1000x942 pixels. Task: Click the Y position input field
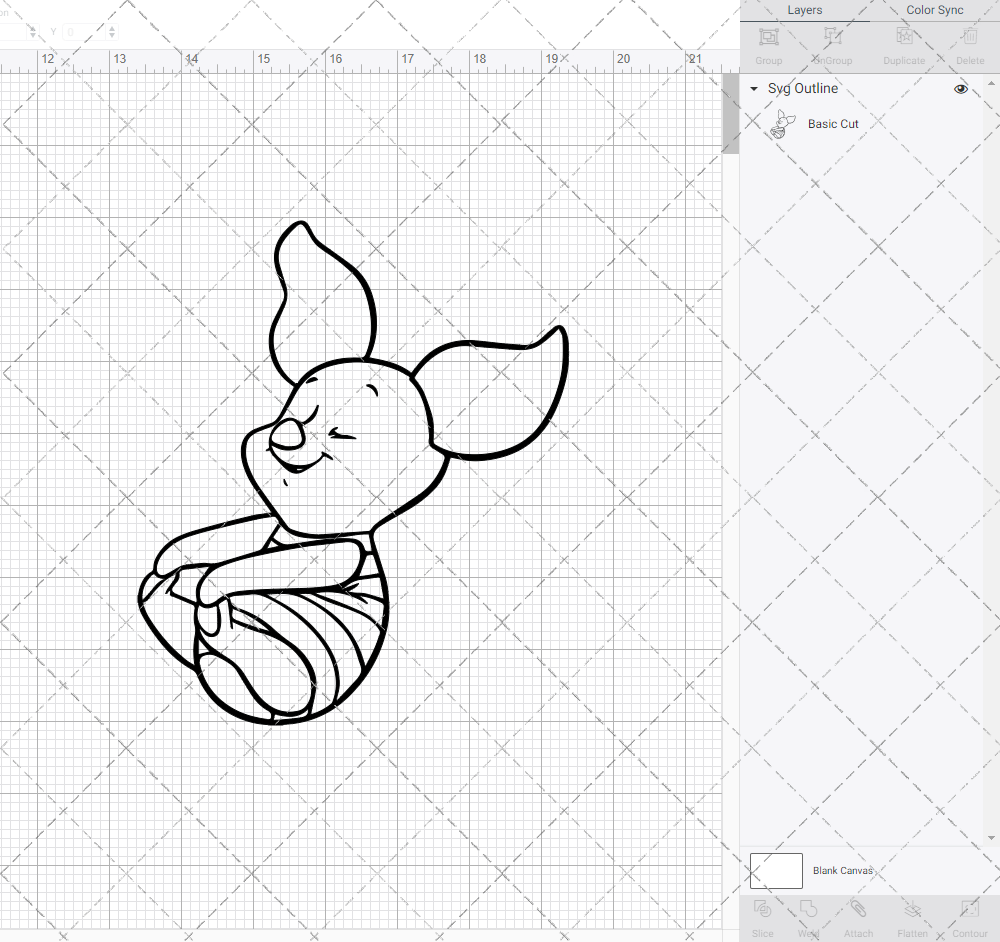pyautogui.click(x=84, y=32)
